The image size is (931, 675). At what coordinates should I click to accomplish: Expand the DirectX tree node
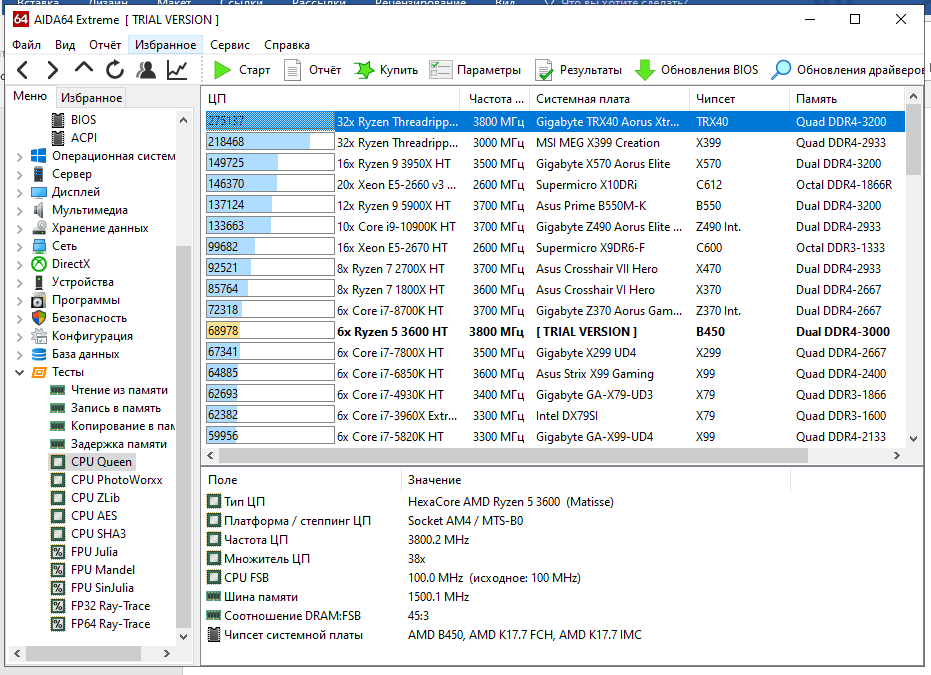[x=20, y=264]
